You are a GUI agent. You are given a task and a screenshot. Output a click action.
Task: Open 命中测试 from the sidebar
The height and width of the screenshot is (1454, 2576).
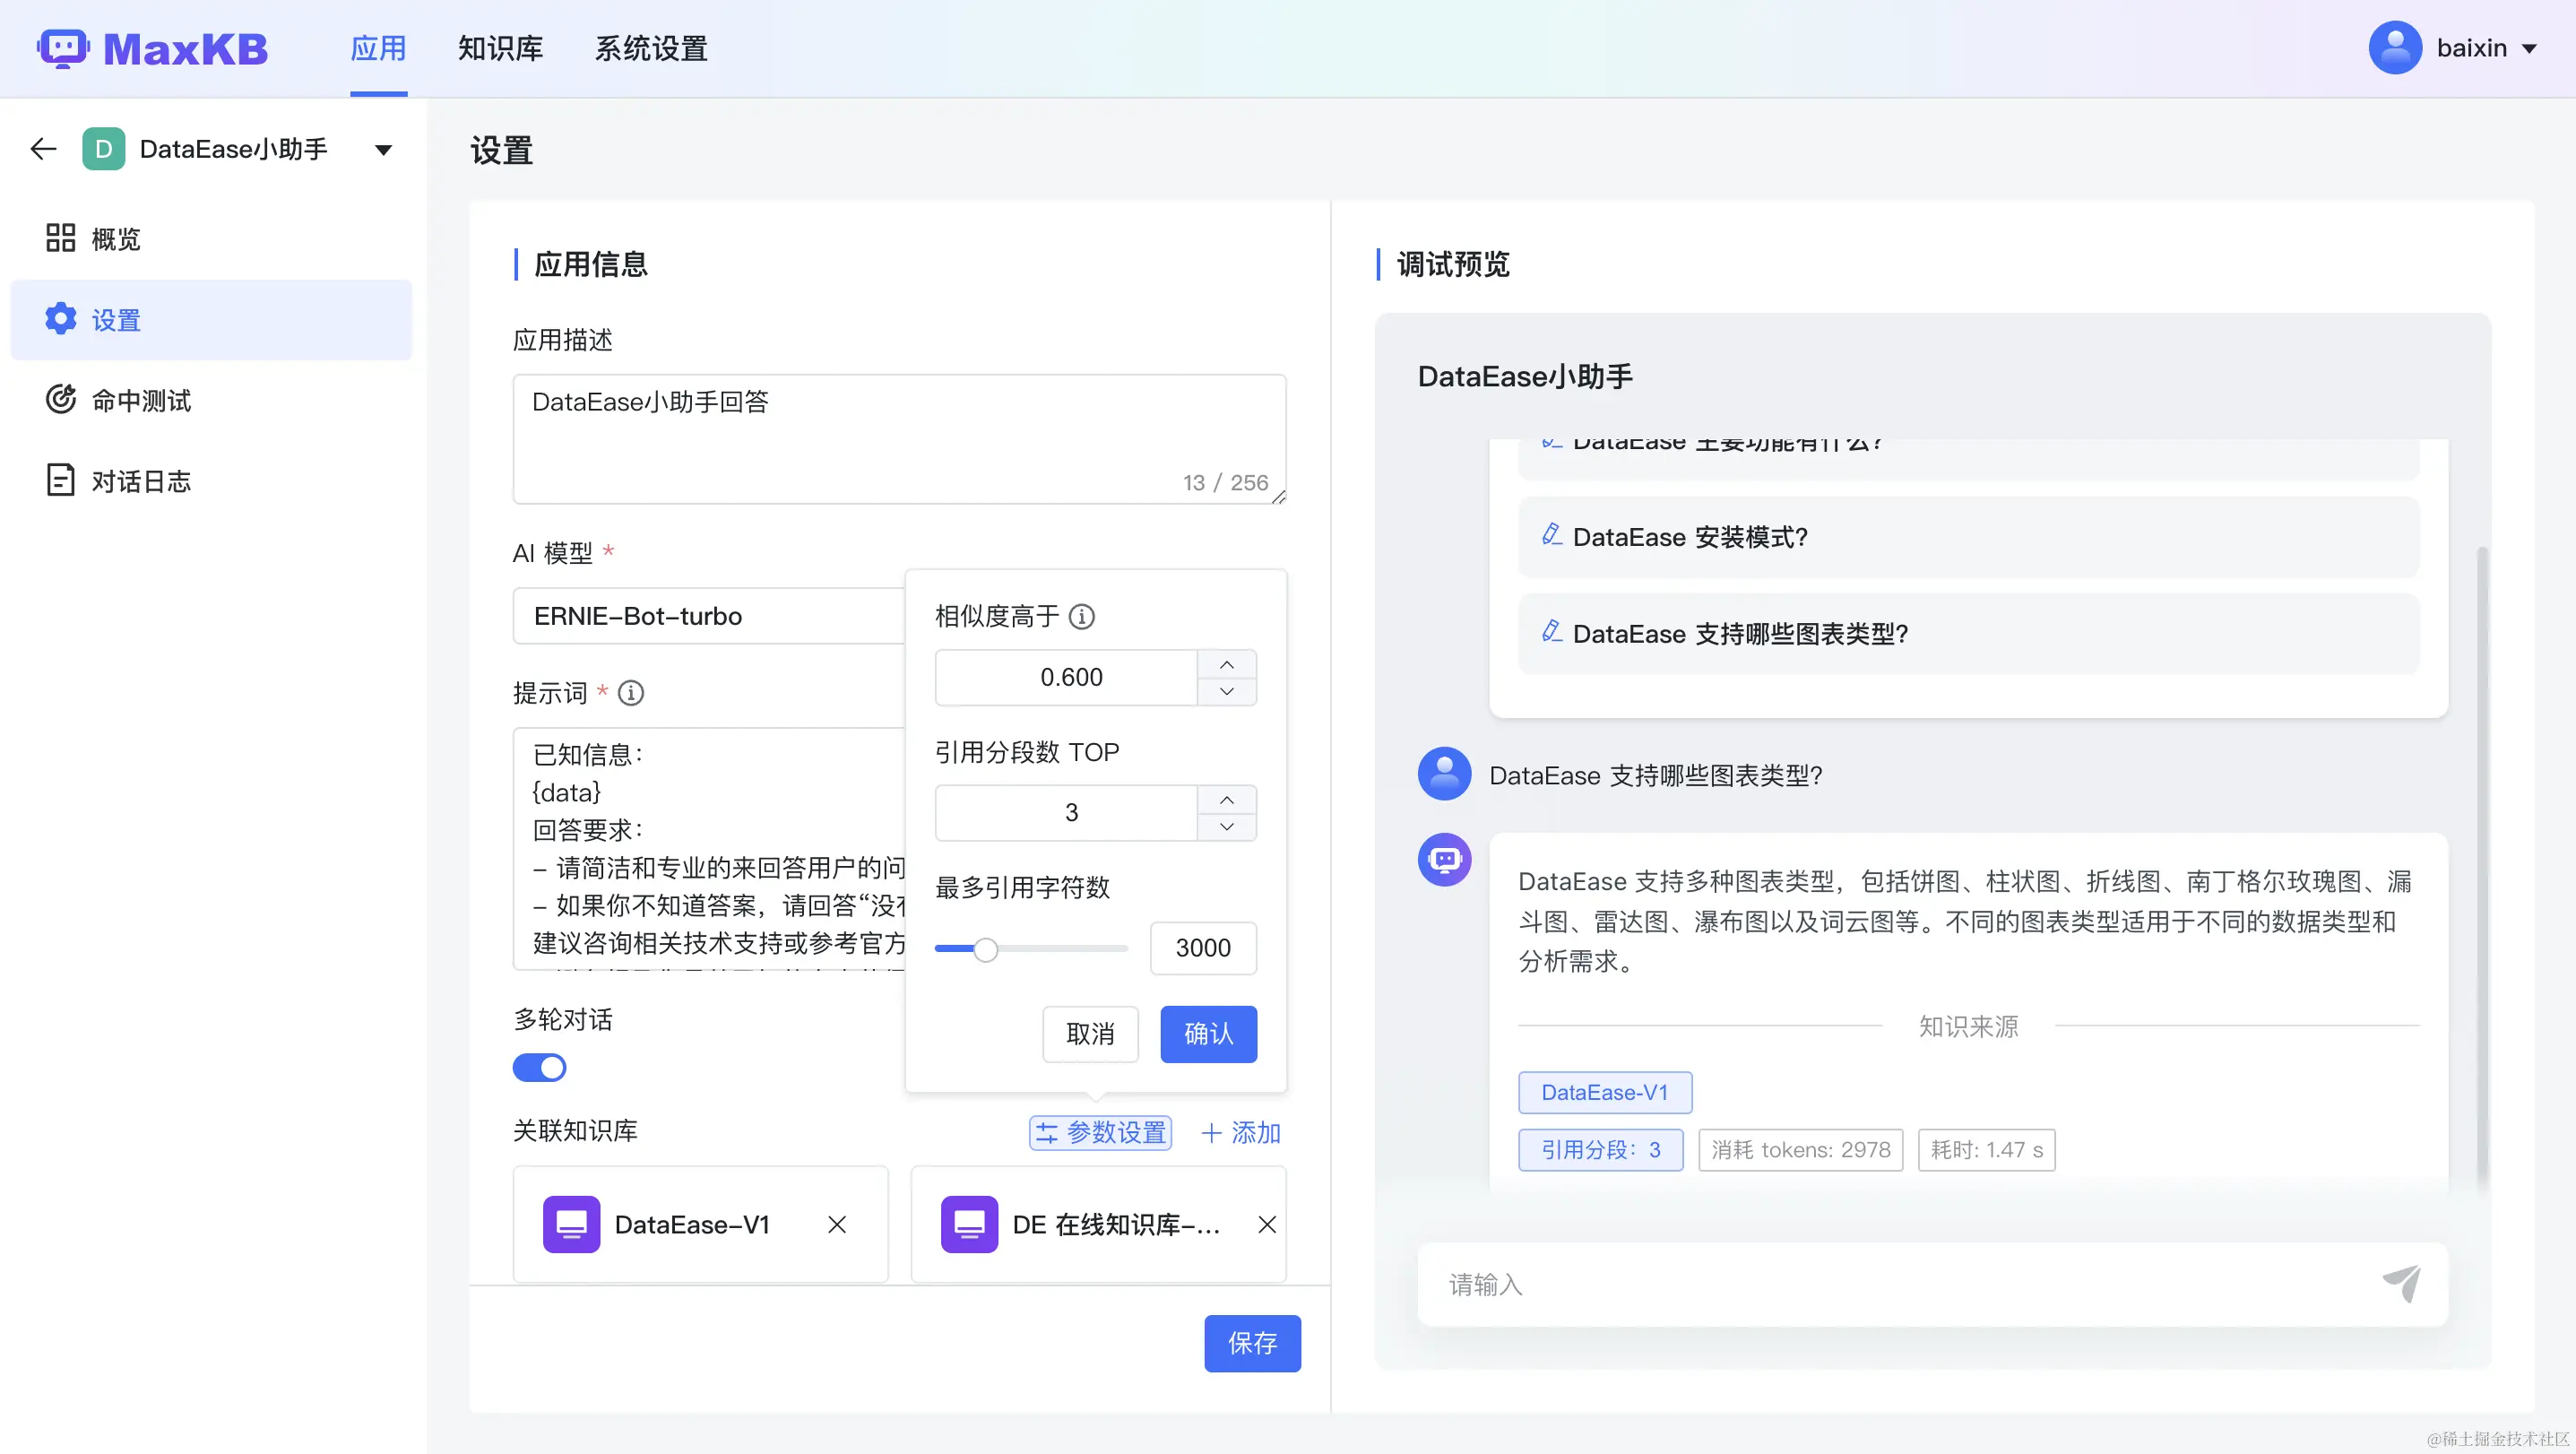pos(141,400)
